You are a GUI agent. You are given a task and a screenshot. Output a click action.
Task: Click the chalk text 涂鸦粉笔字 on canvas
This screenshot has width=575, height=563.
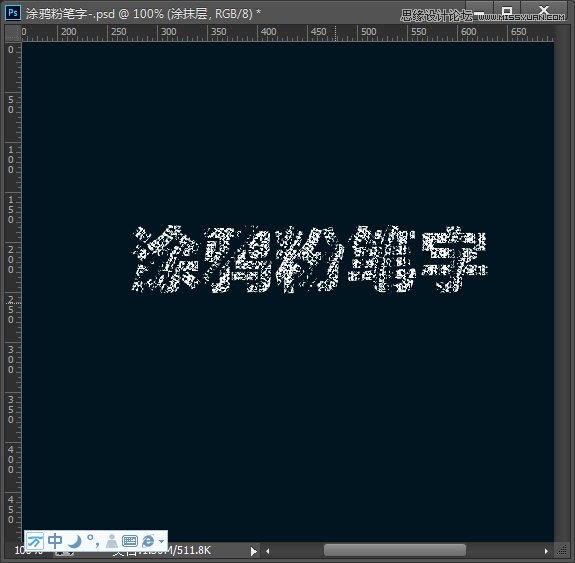coord(310,259)
